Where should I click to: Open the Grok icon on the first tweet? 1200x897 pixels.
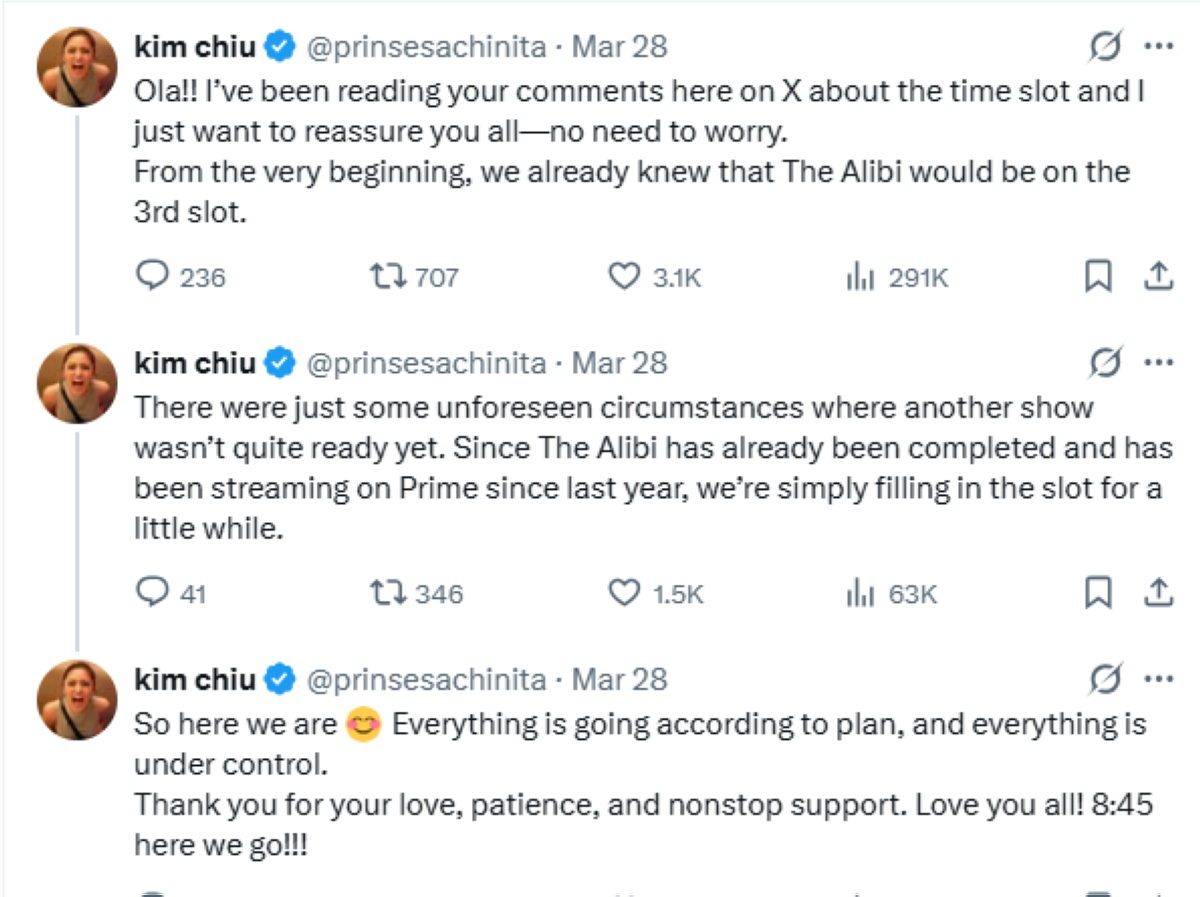point(1105,46)
